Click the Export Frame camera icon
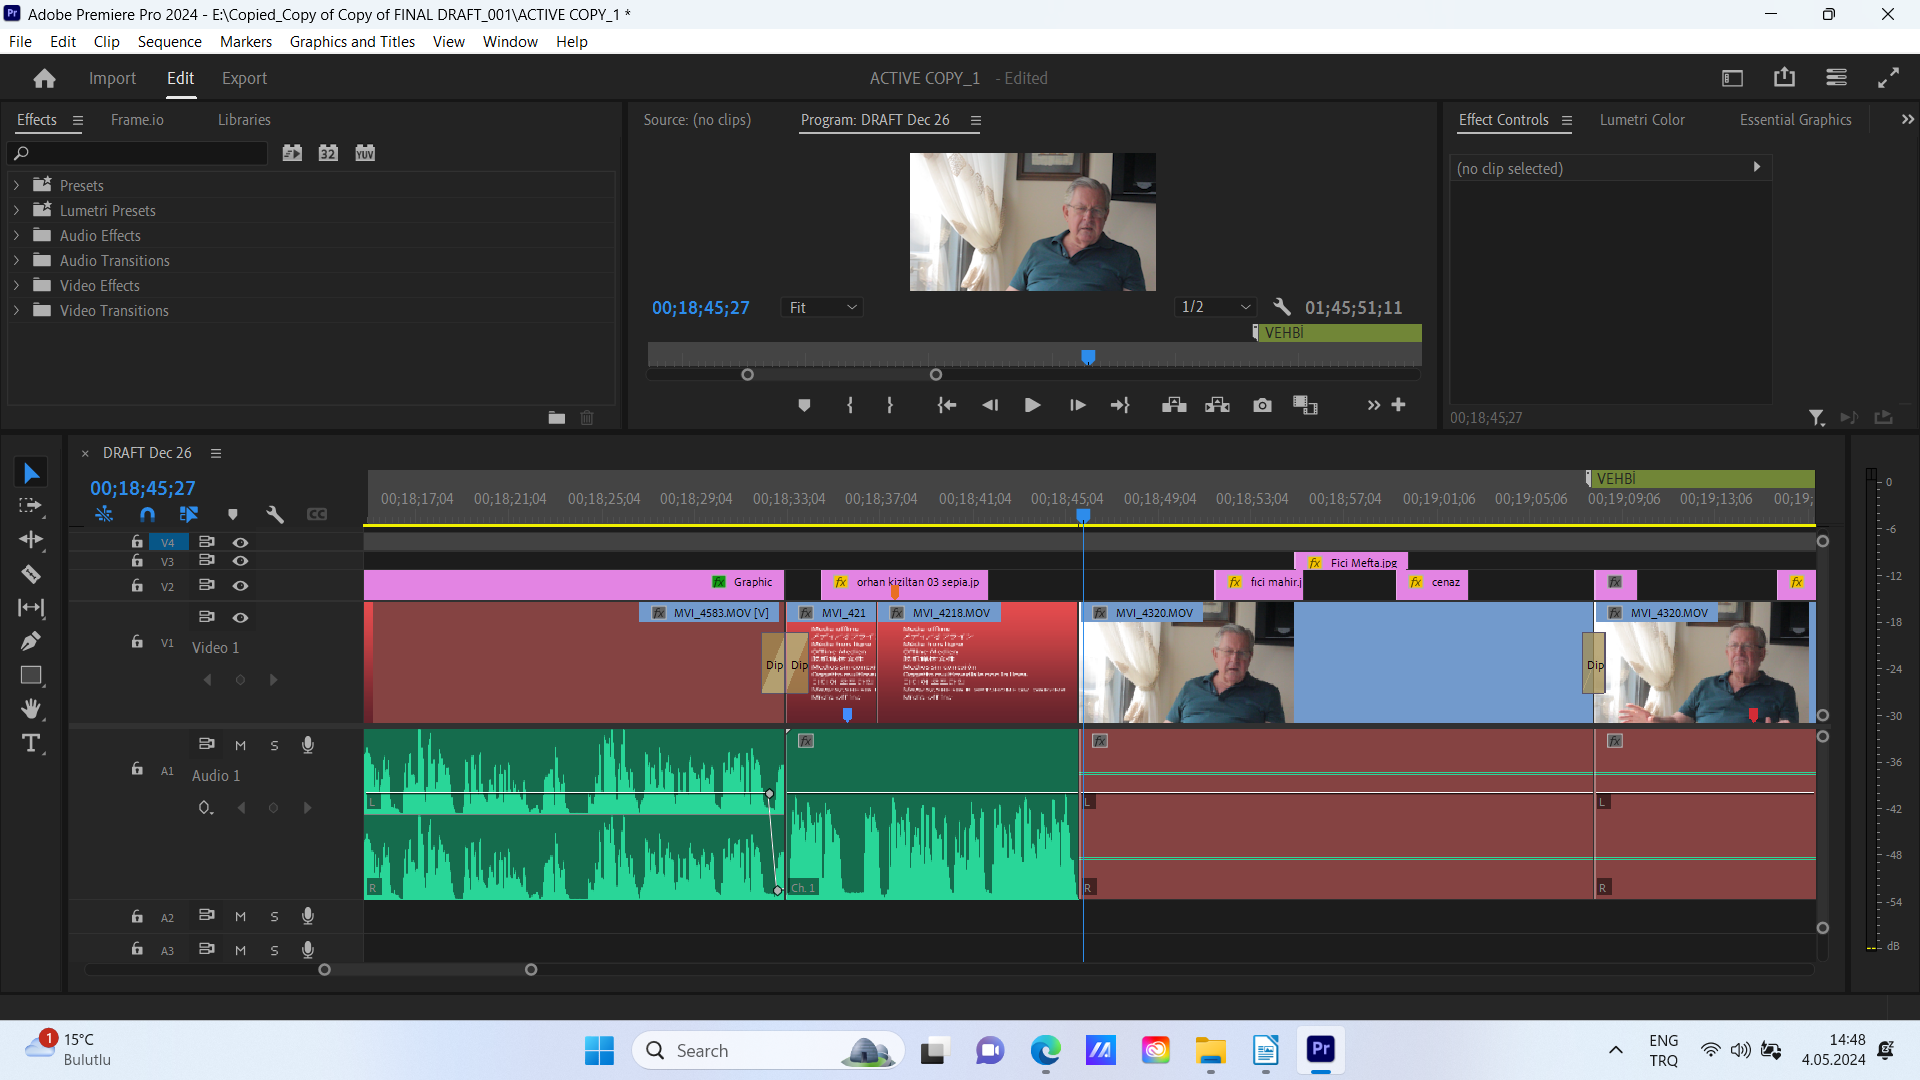This screenshot has width=1920, height=1080. point(1261,405)
